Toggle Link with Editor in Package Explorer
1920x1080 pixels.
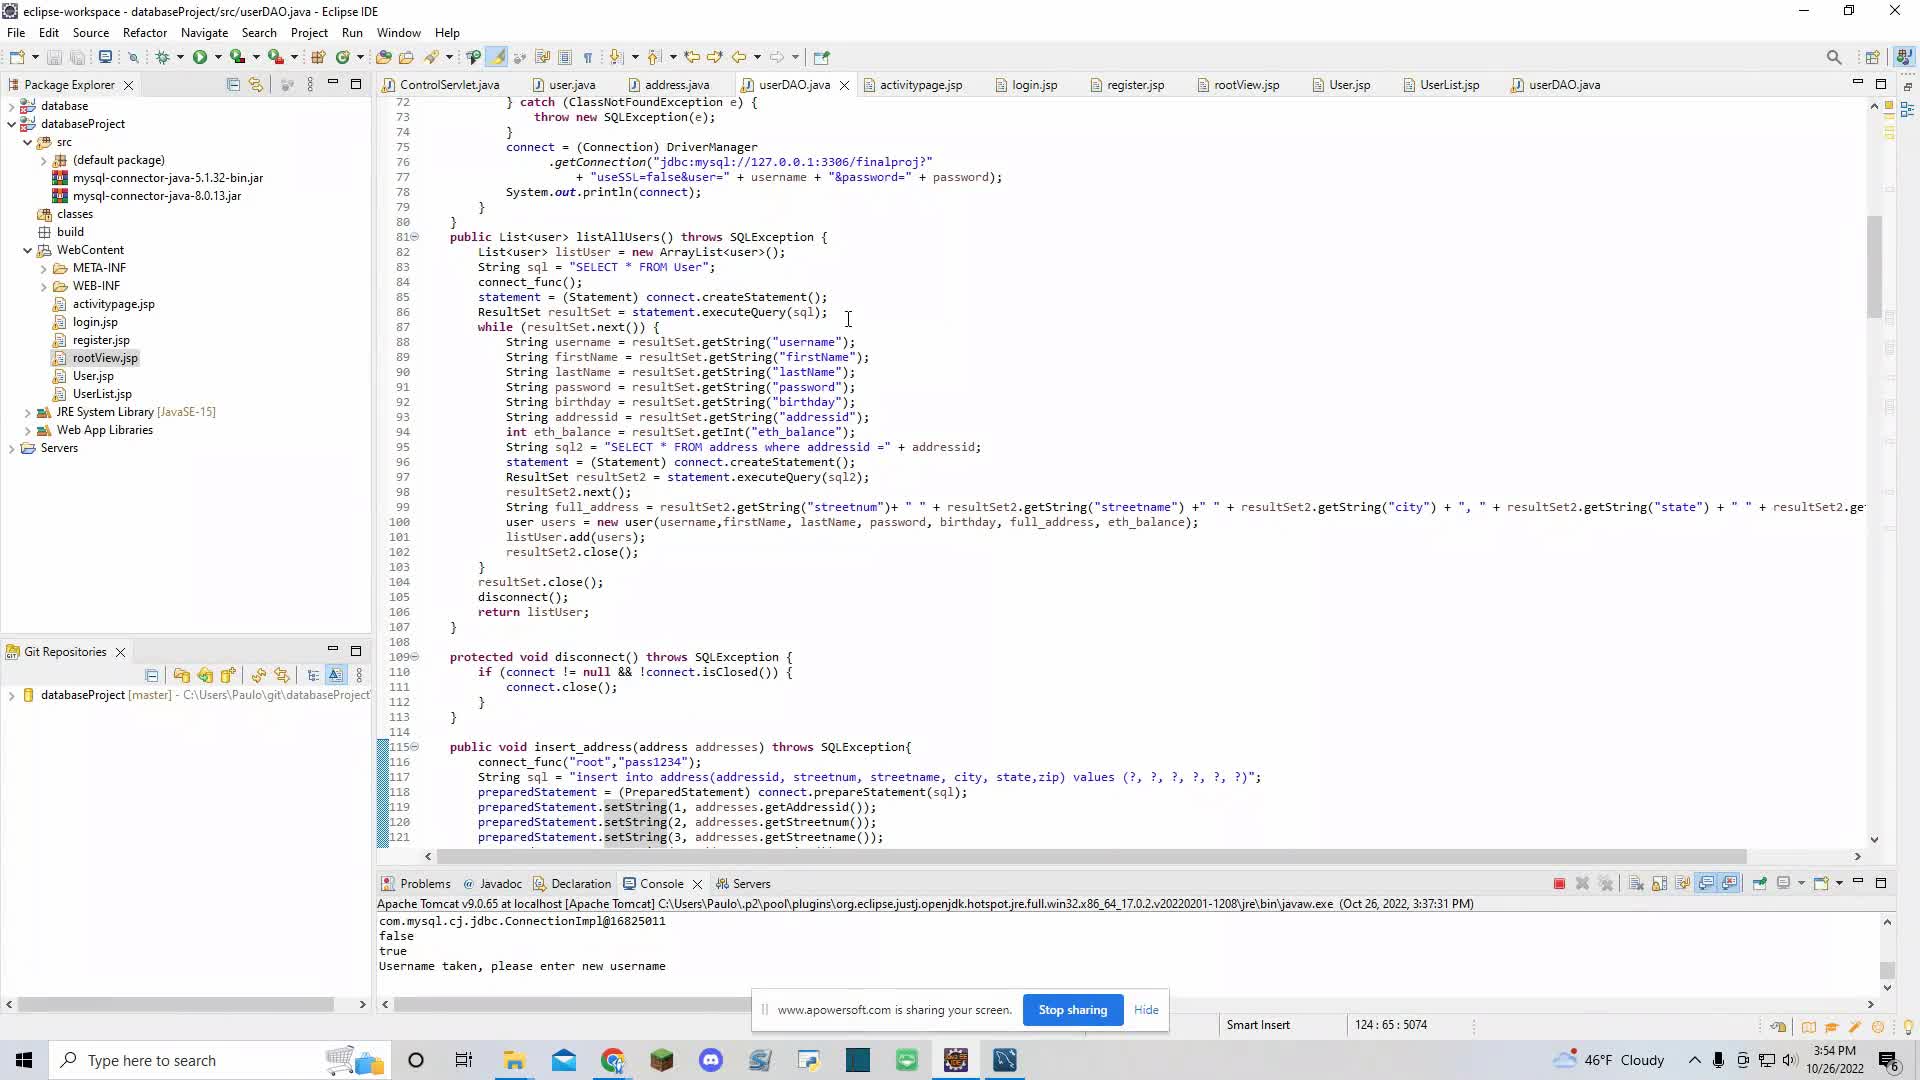pyautogui.click(x=256, y=84)
